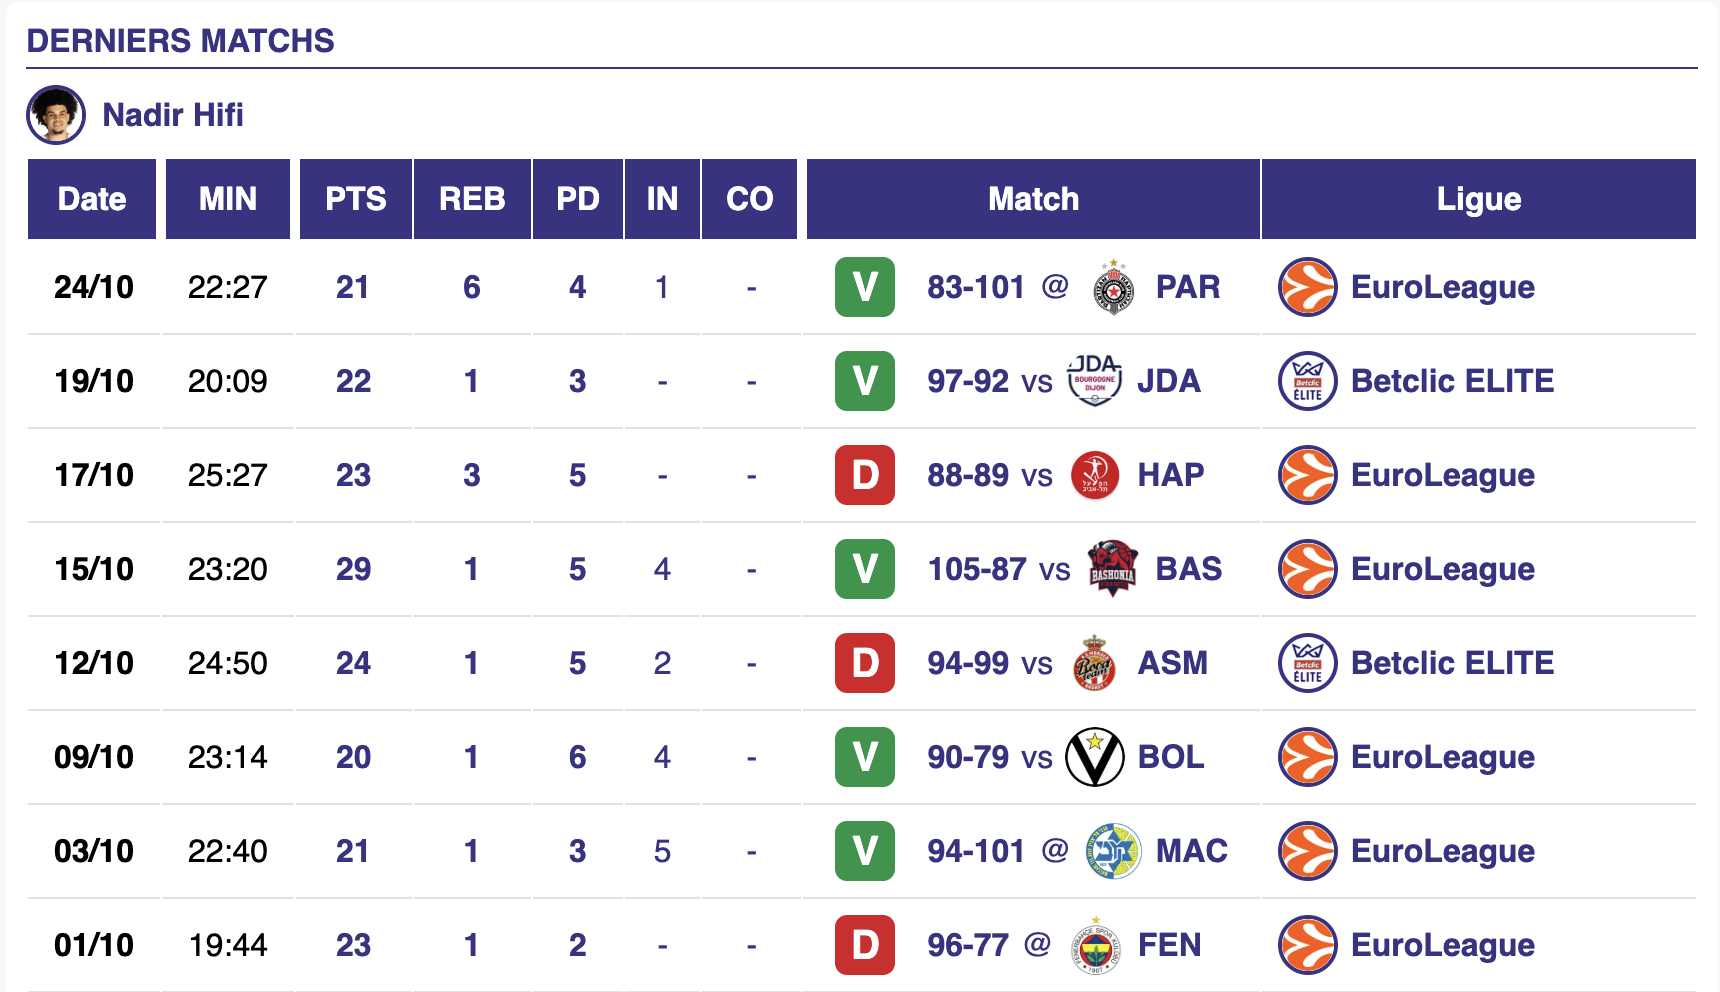Image resolution: width=1720 pixels, height=992 pixels.
Task: Click the EuroLeague logo in 24/10 row
Action: coord(1308,288)
